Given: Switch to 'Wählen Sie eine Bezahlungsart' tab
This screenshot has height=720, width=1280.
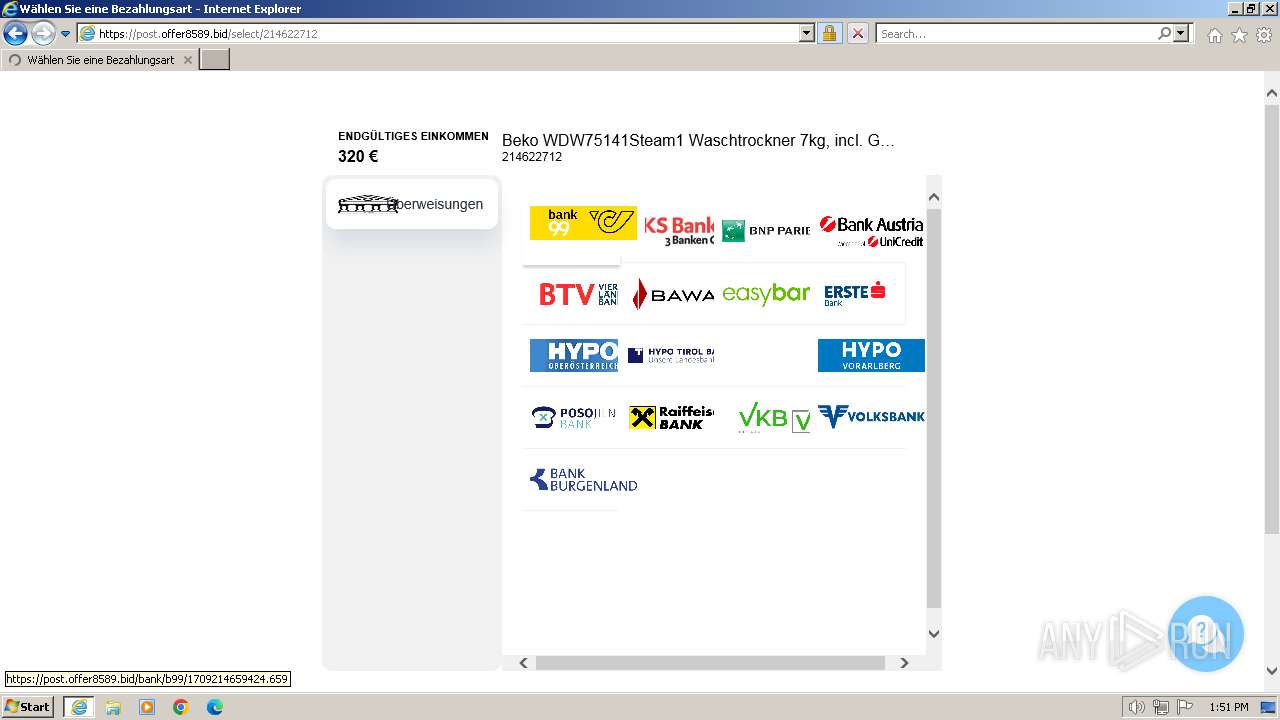Looking at the screenshot, I should pyautogui.click(x=100, y=60).
